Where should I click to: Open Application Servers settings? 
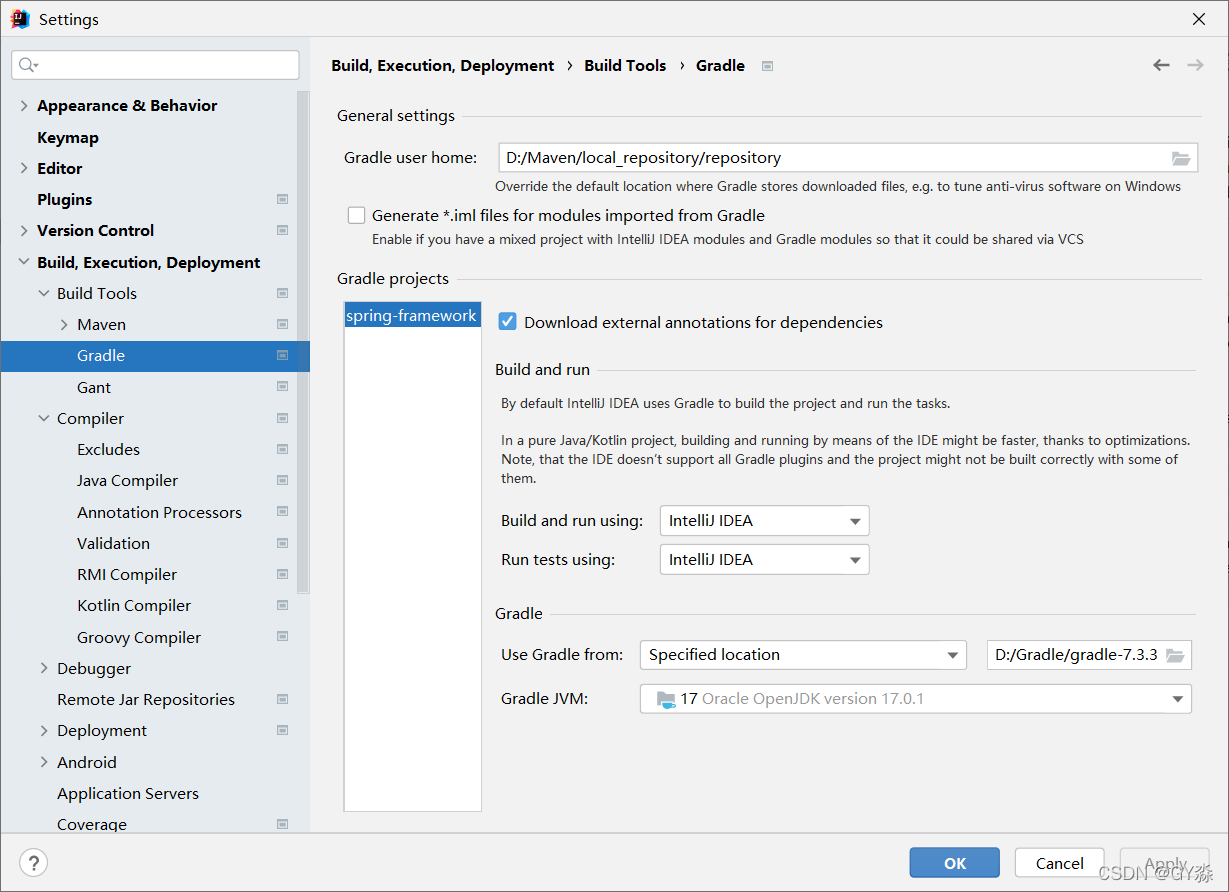click(x=128, y=794)
